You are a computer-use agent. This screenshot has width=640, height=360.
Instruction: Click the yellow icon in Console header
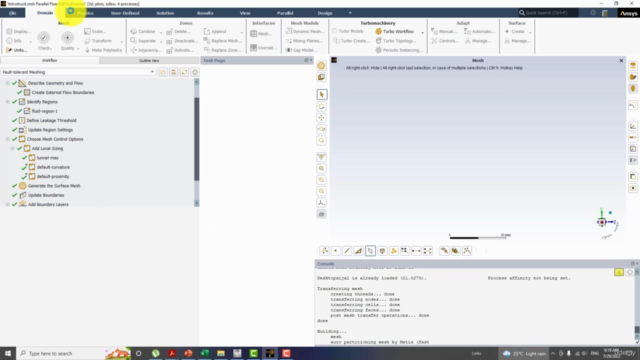[x=619, y=272]
